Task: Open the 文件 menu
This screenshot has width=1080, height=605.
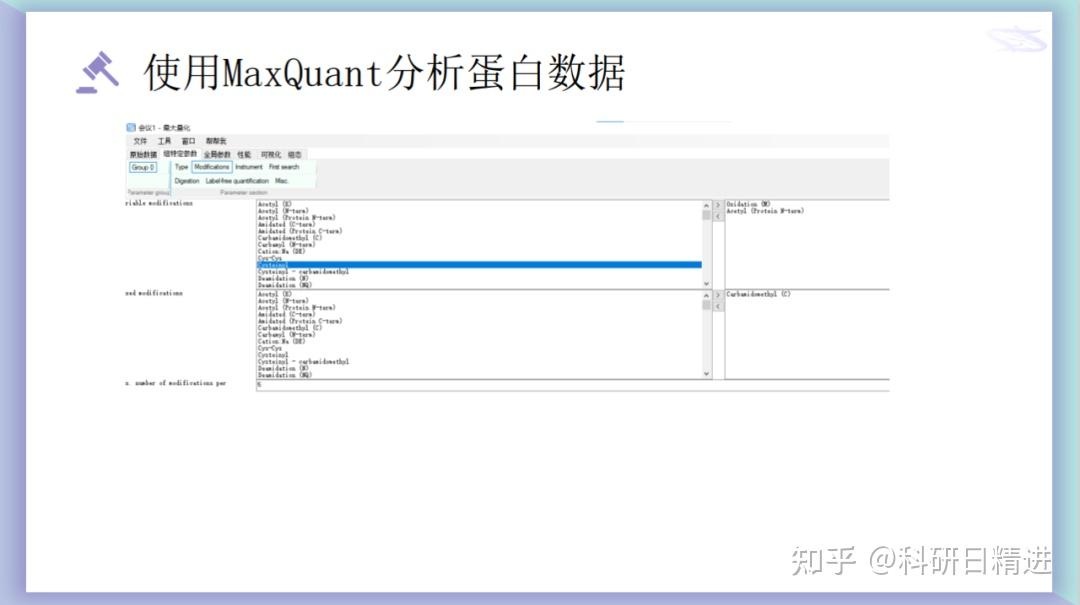Action: click(141, 141)
